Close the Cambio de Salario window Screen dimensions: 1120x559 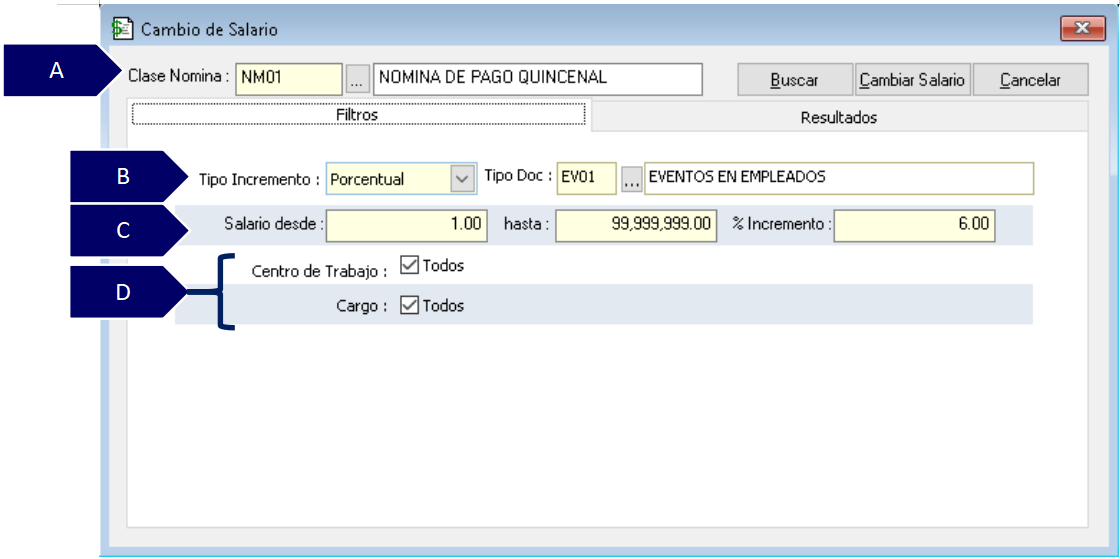pyautogui.click(x=1083, y=29)
